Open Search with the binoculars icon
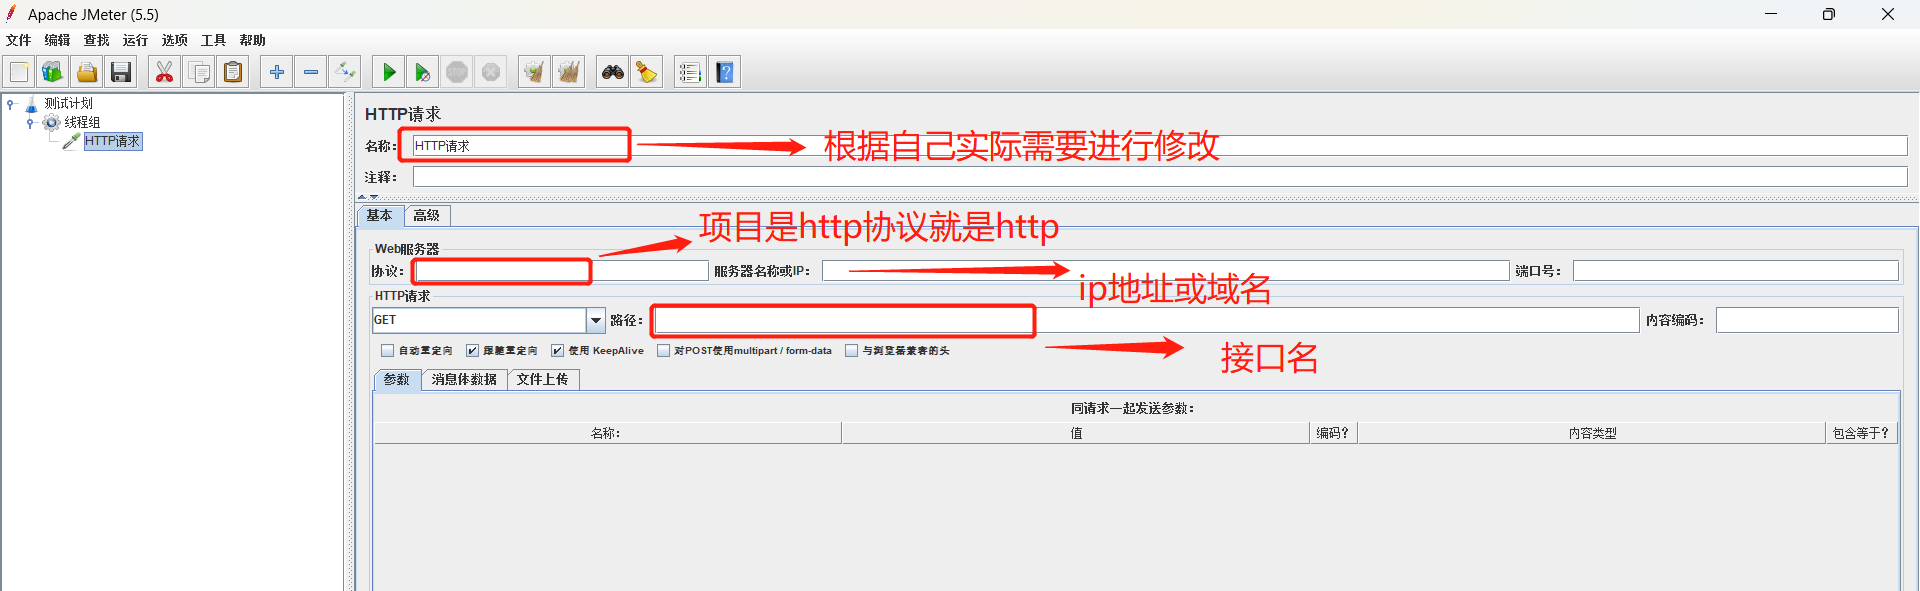1920x591 pixels. (x=612, y=72)
